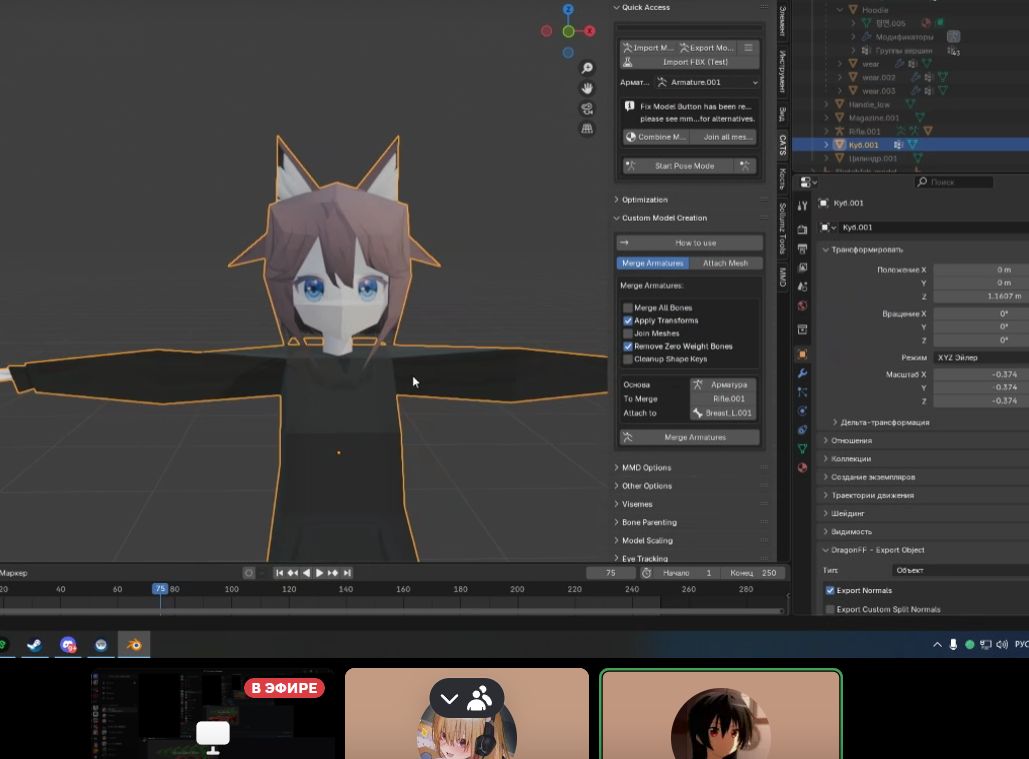Screen dimensions: 1029x759
Task: Open the Modifiers wrench properties tab
Action: pyautogui.click(x=802, y=373)
